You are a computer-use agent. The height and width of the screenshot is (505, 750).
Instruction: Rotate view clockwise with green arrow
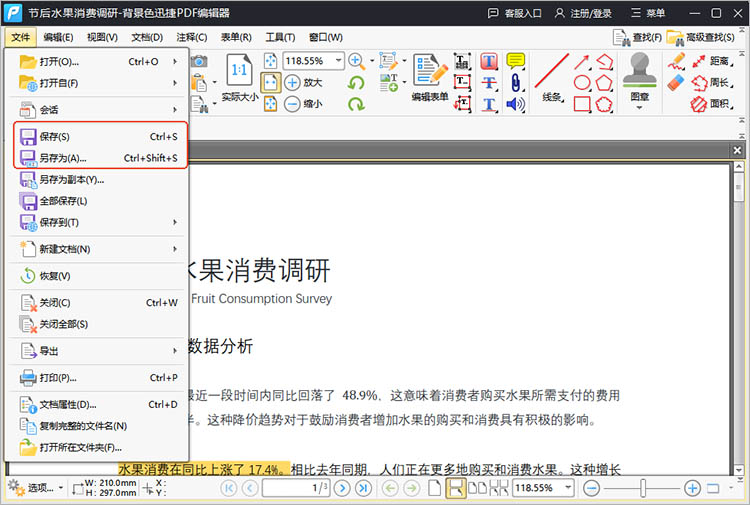[356, 104]
